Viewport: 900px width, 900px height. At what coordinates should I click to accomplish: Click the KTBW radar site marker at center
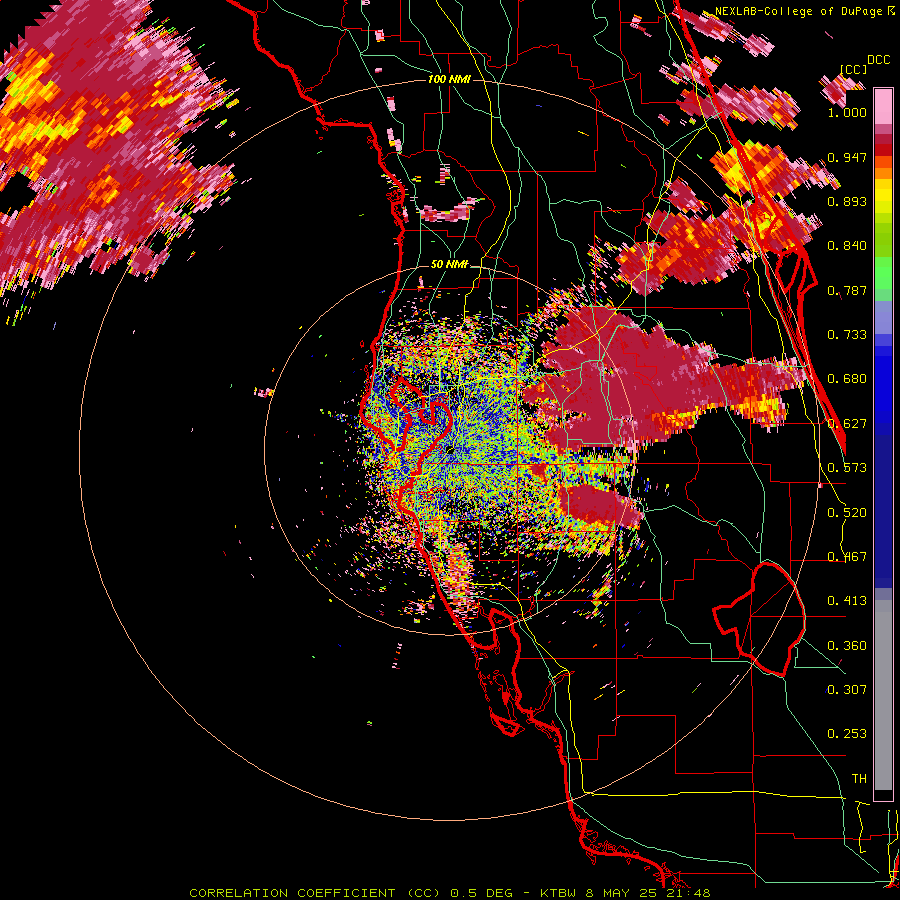[x=449, y=449]
